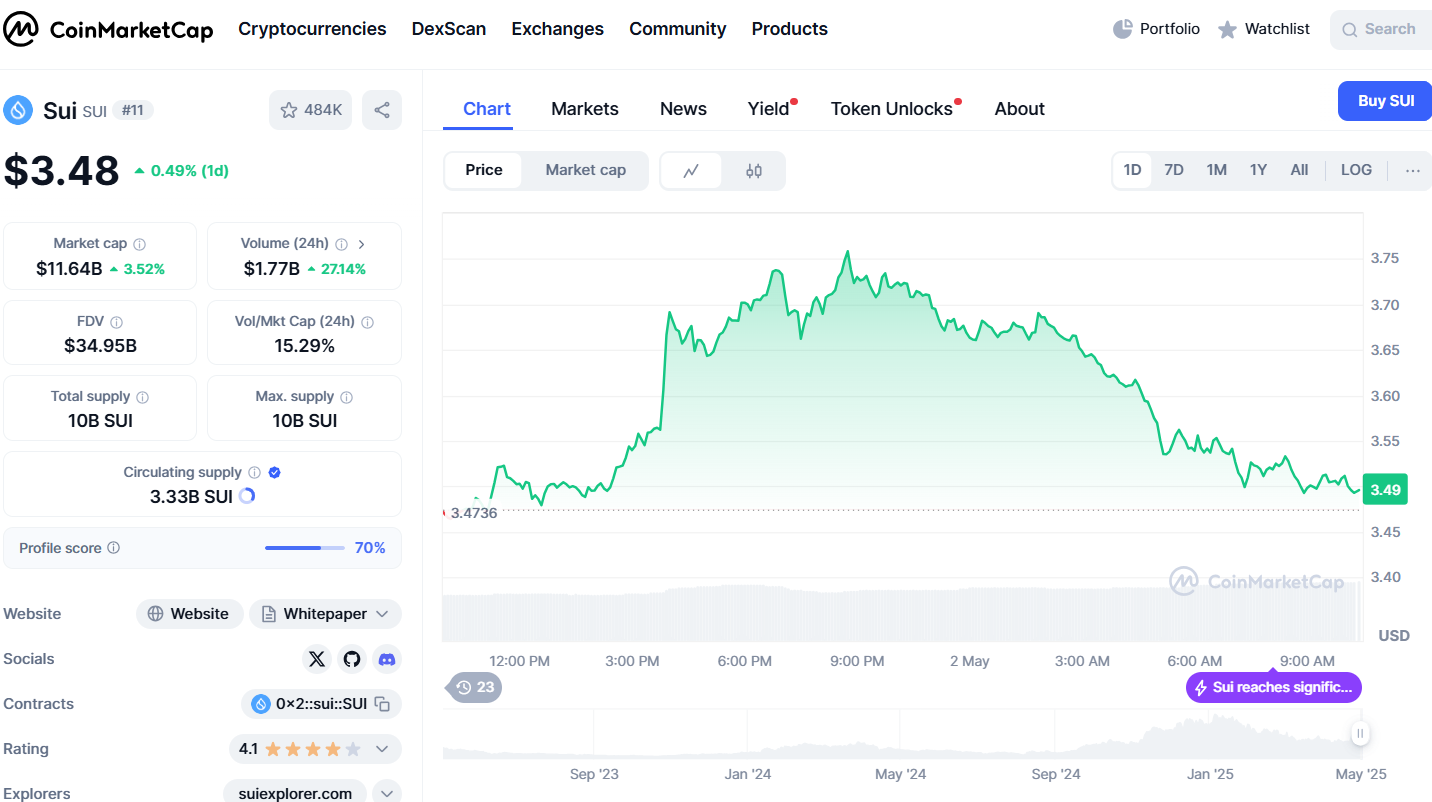Viewport: 1432px width, 802px height.
Task: Toggle the Price chart mode
Action: coord(484,170)
